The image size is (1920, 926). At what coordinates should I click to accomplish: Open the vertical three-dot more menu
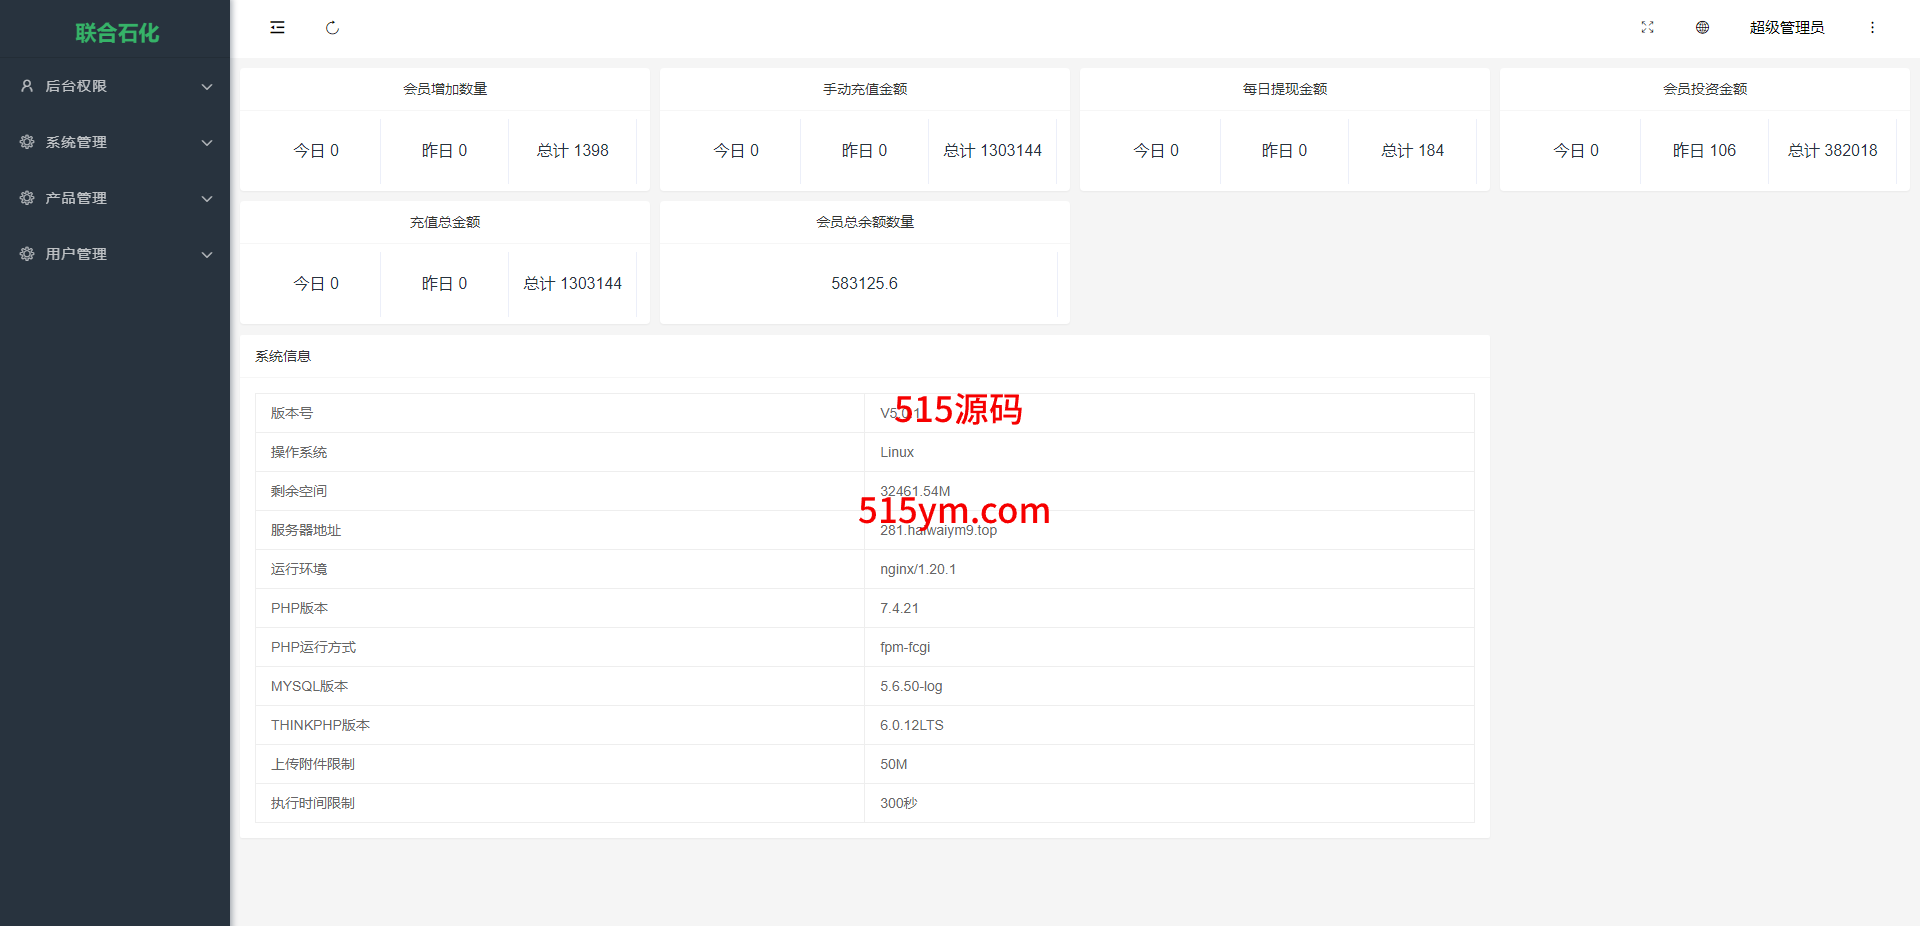(x=1872, y=28)
